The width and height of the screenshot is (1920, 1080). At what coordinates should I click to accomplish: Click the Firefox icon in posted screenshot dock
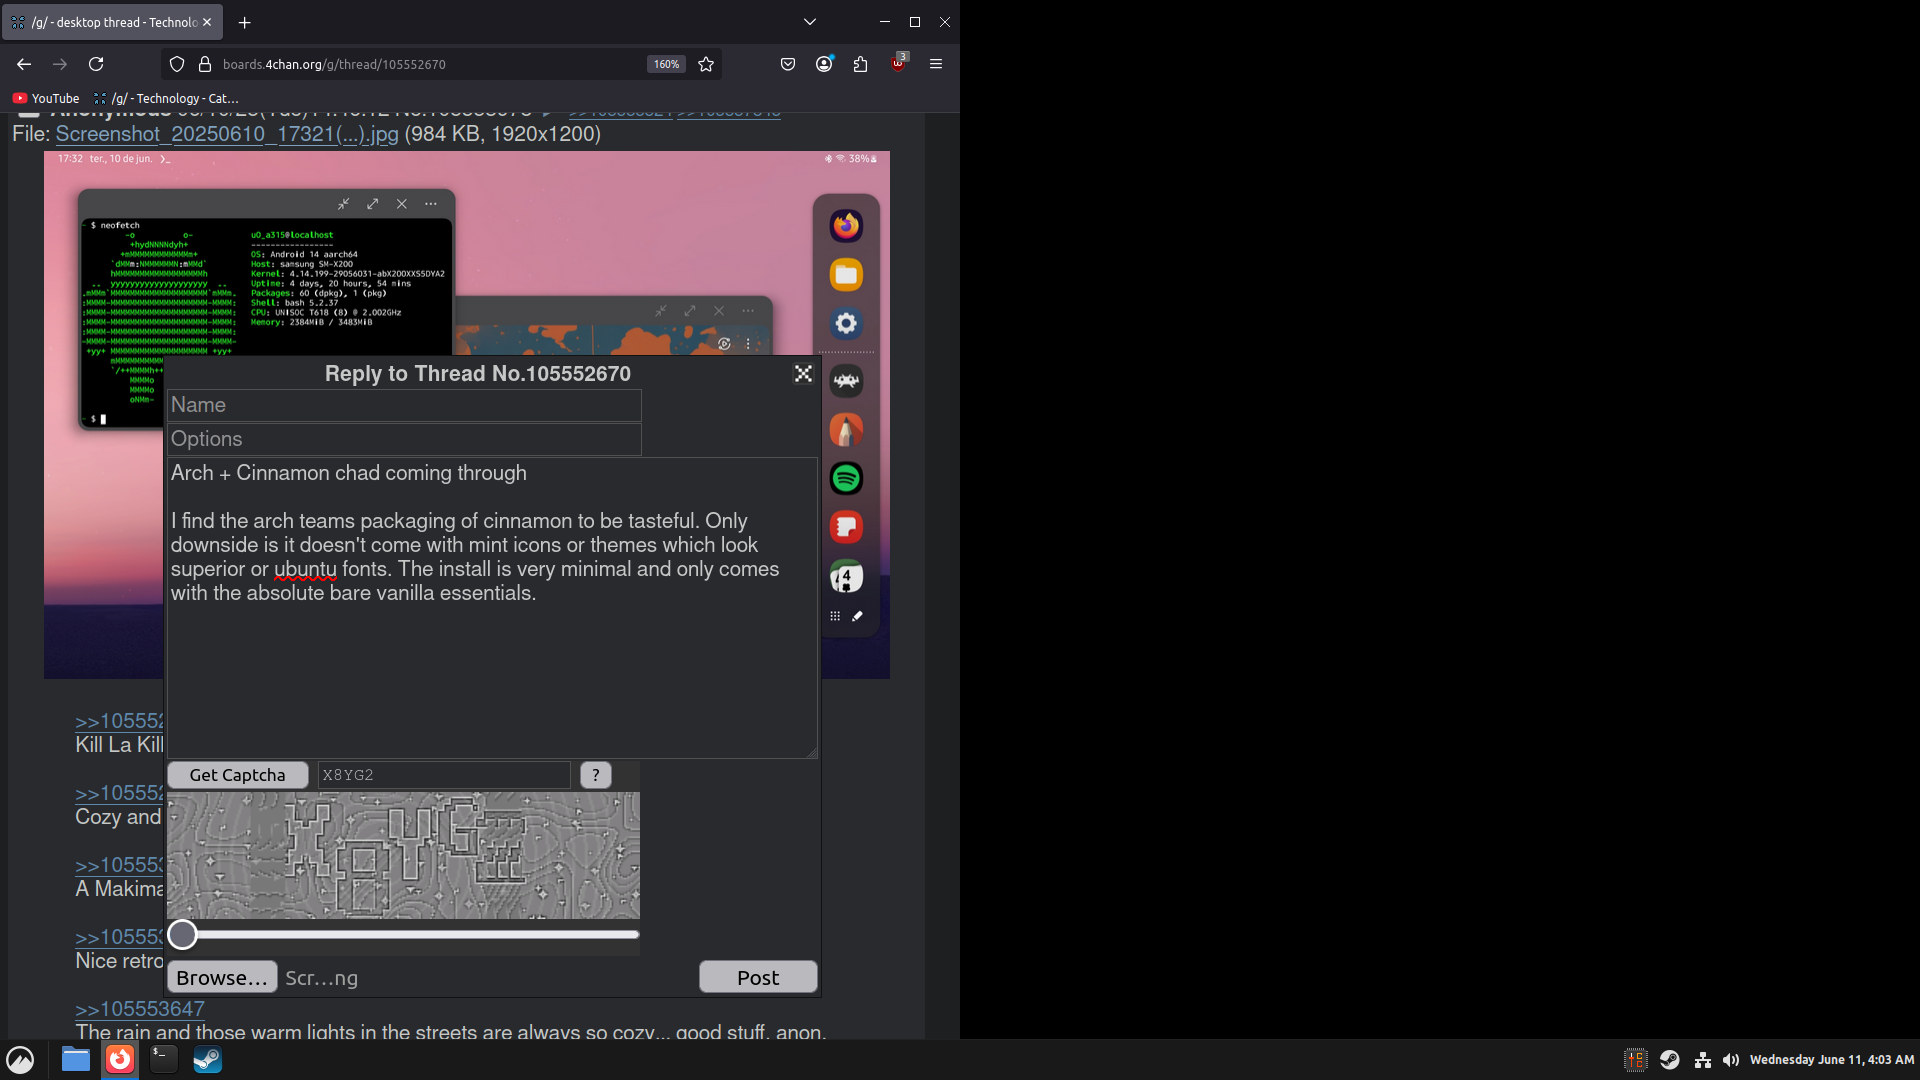pos(846,226)
